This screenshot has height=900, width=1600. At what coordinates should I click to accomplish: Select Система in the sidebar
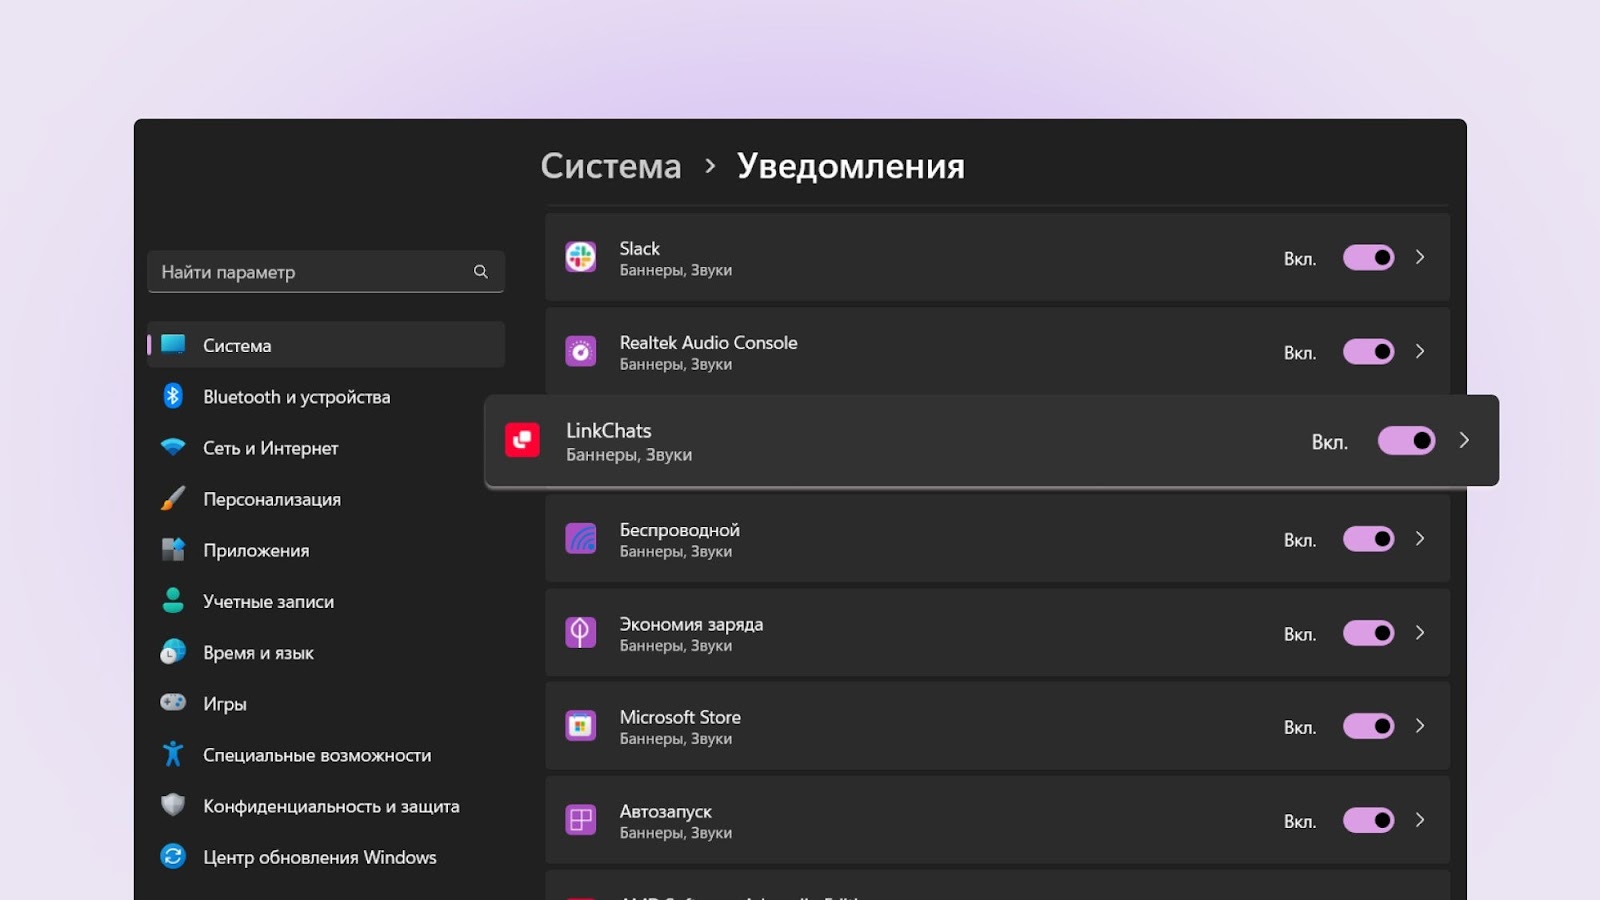(326, 345)
